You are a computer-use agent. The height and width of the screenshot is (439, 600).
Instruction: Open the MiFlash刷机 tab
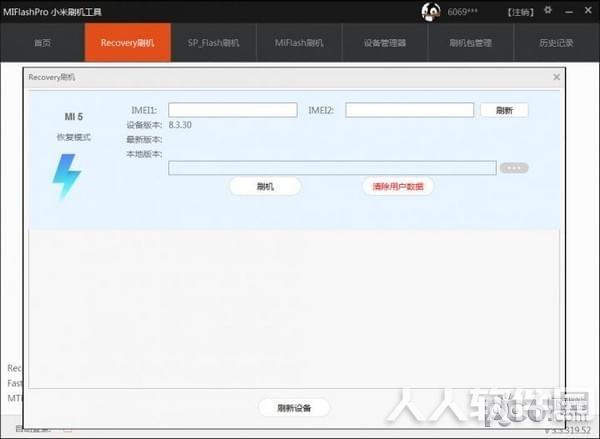(x=299, y=42)
